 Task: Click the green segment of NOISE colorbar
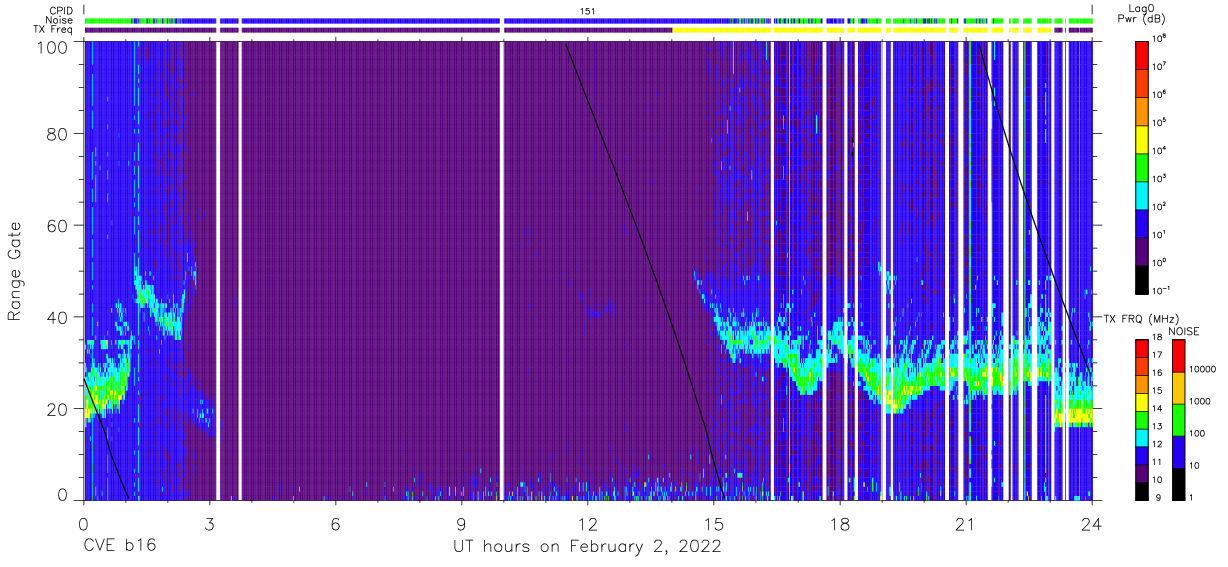[x=1179, y=419]
